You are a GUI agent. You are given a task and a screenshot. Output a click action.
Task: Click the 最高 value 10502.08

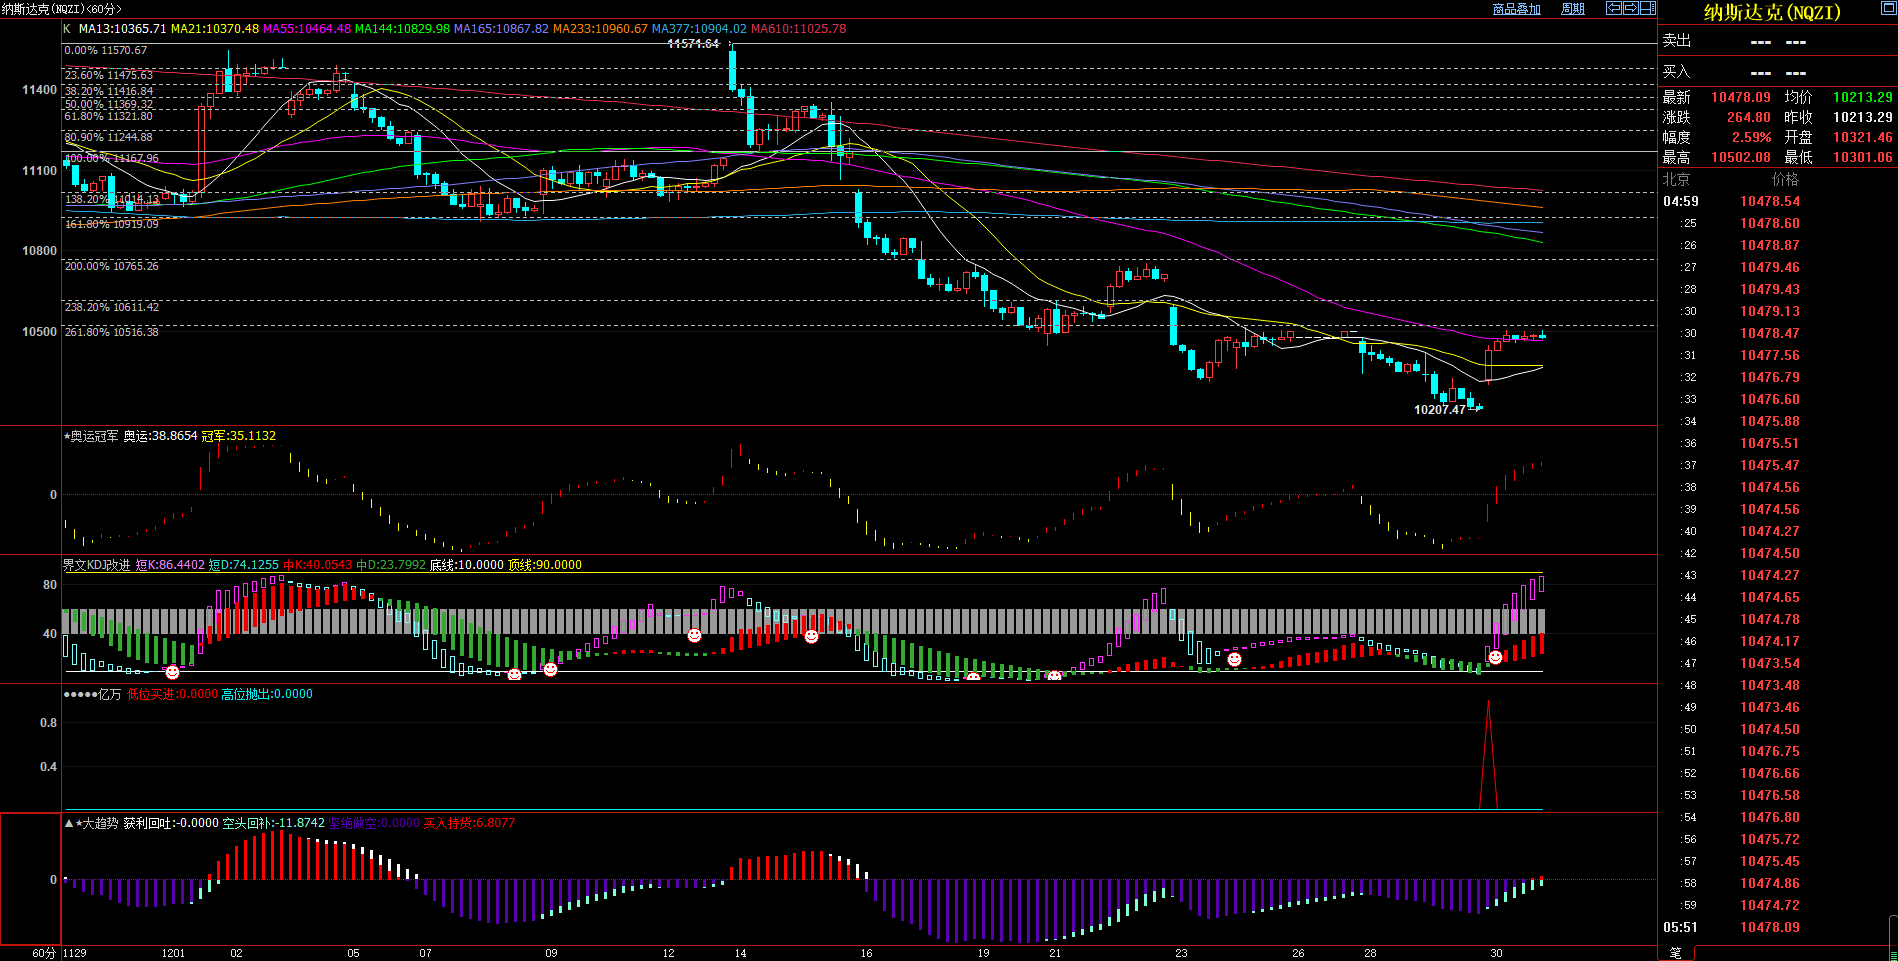(x=1741, y=158)
